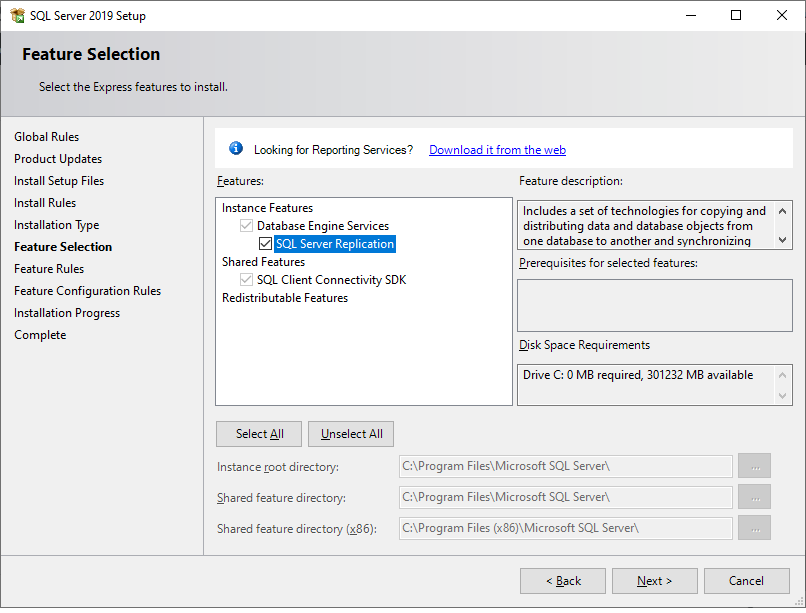Image resolution: width=806 pixels, height=613 pixels.
Task: Browse for Instance root directory
Action: 755,466
